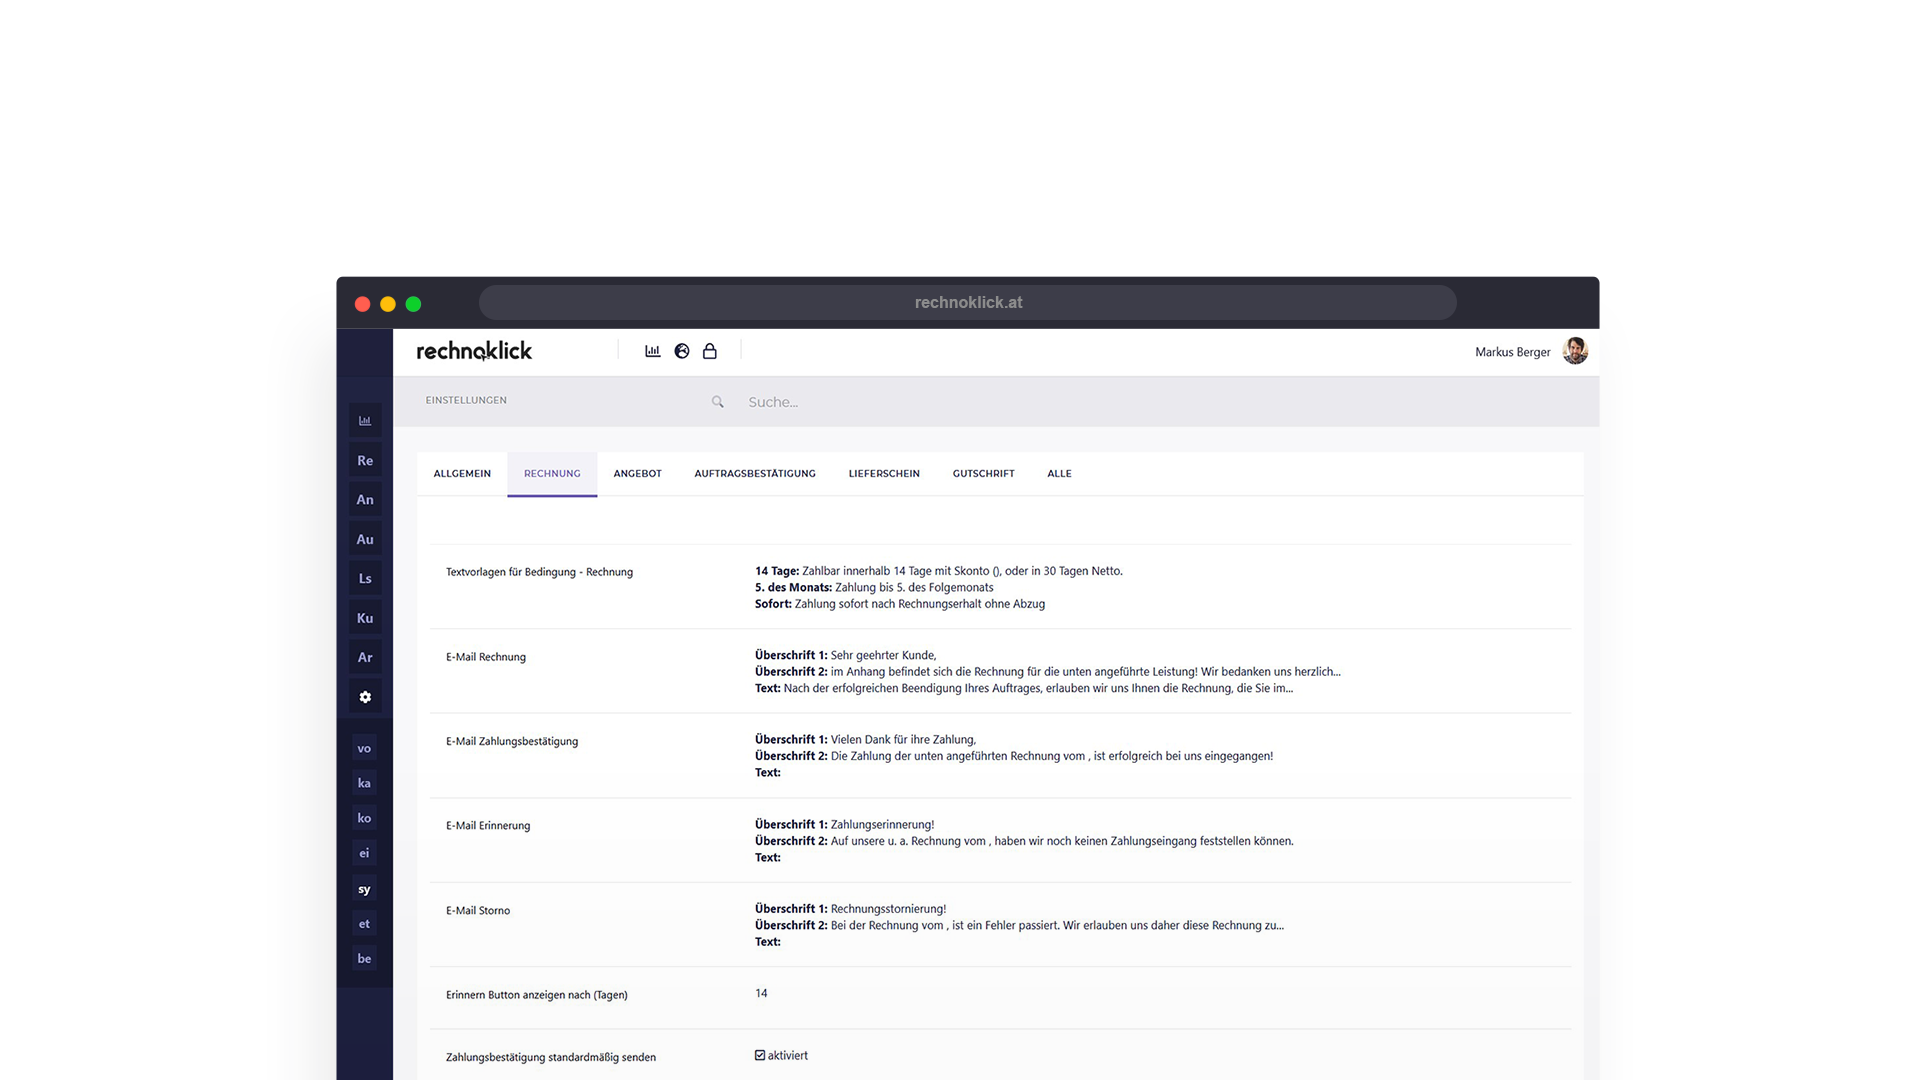Click the Vielen Dank für ihre Zahlung text
The image size is (1920, 1080).
tap(903, 740)
